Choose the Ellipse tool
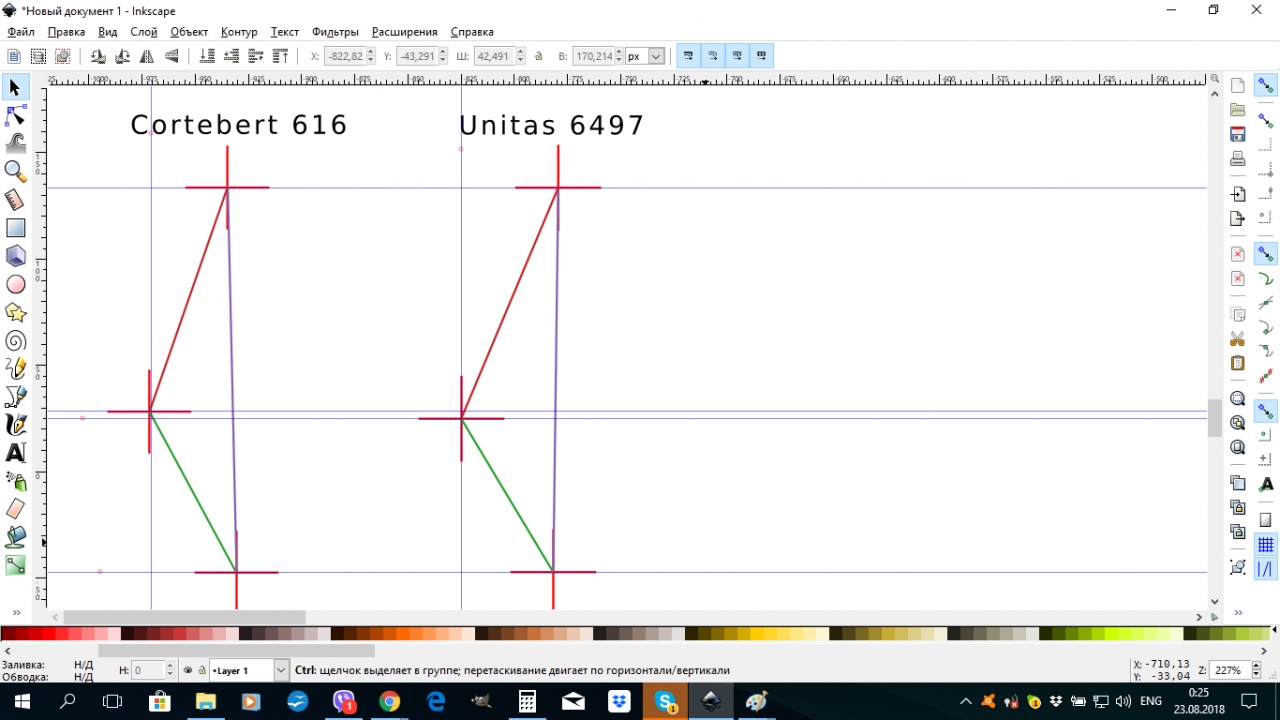 click(x=15, y=285)
